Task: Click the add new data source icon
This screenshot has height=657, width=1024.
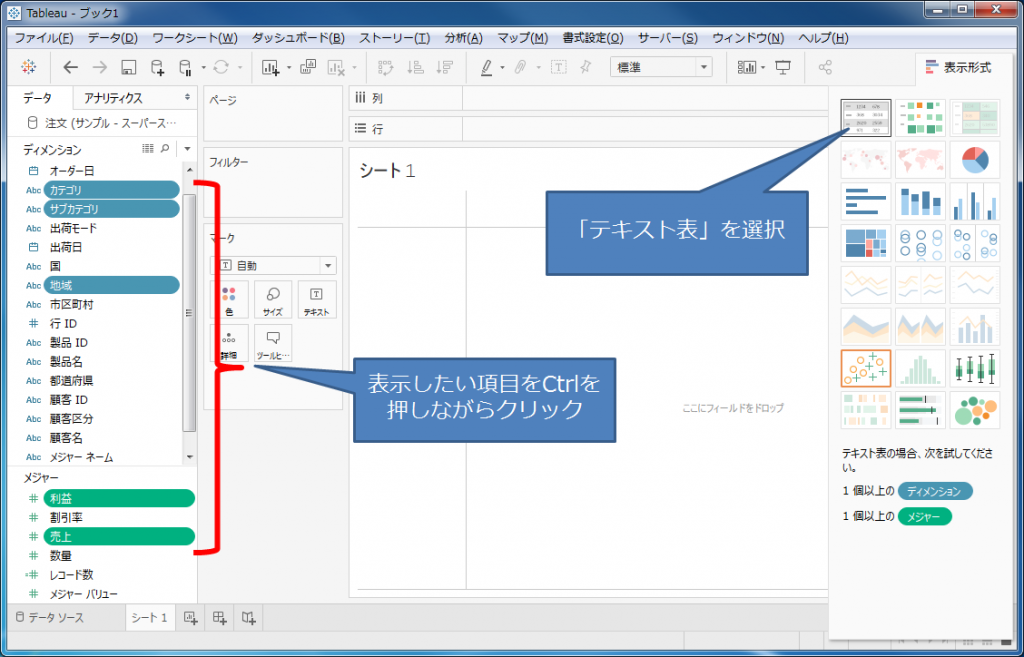Action: point(157,67)
